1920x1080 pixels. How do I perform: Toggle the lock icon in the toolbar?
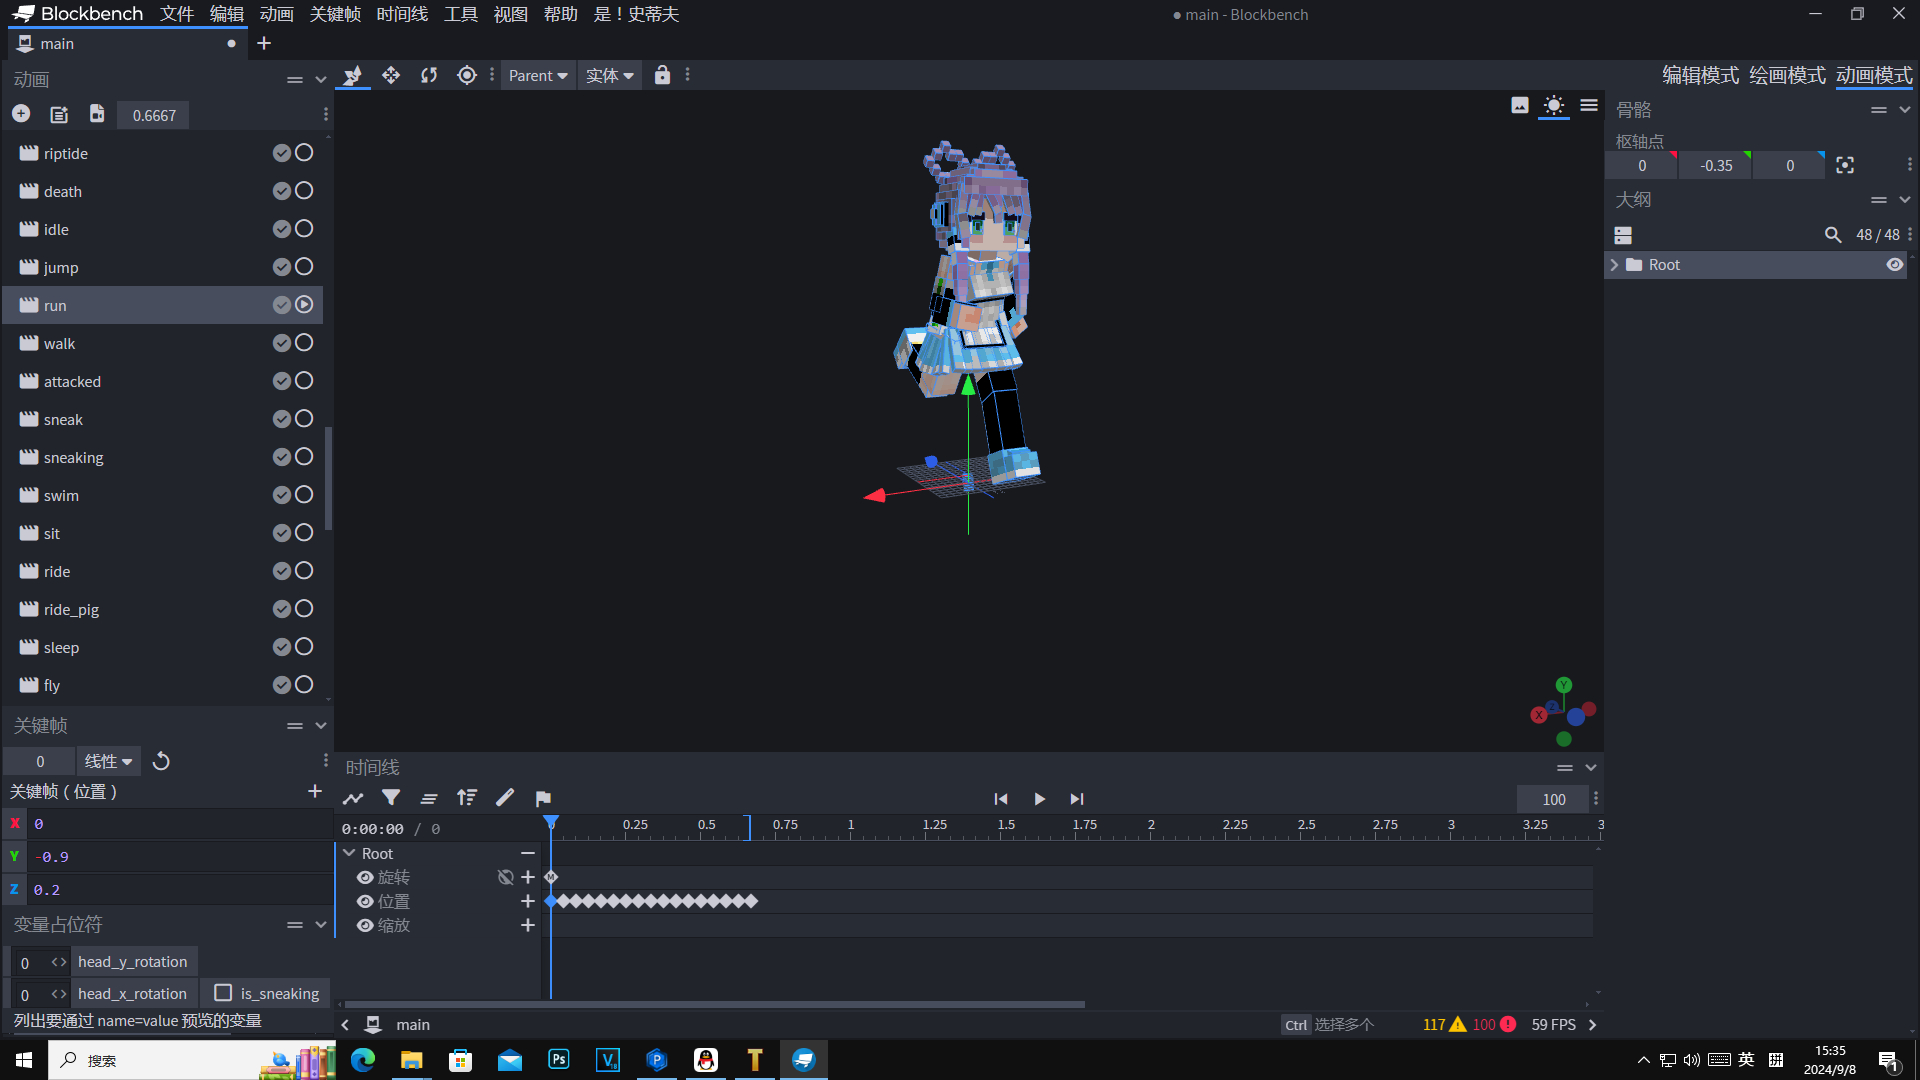tap(662, 75)
